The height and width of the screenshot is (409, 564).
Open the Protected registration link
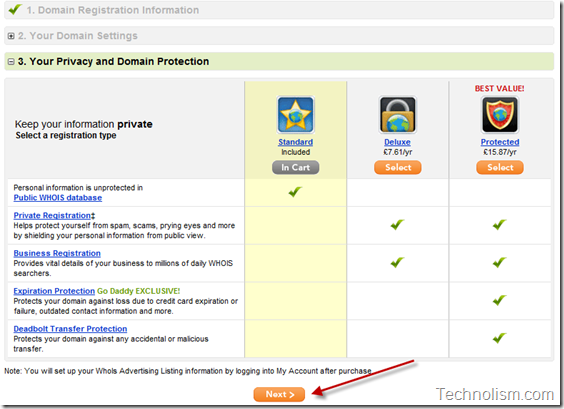pos(500,142)
